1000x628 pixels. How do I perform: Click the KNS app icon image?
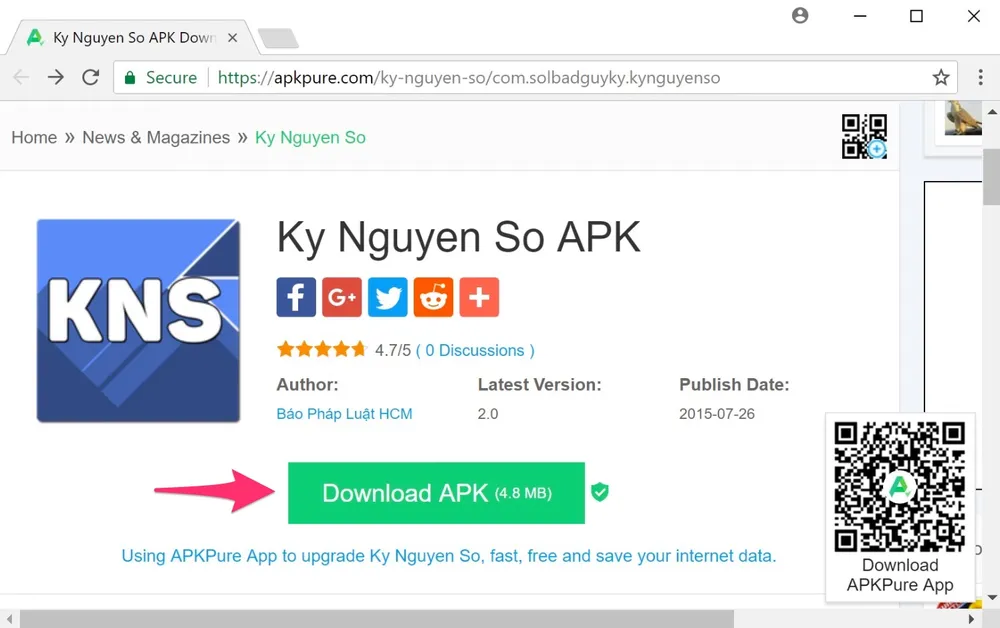(138, 321)
